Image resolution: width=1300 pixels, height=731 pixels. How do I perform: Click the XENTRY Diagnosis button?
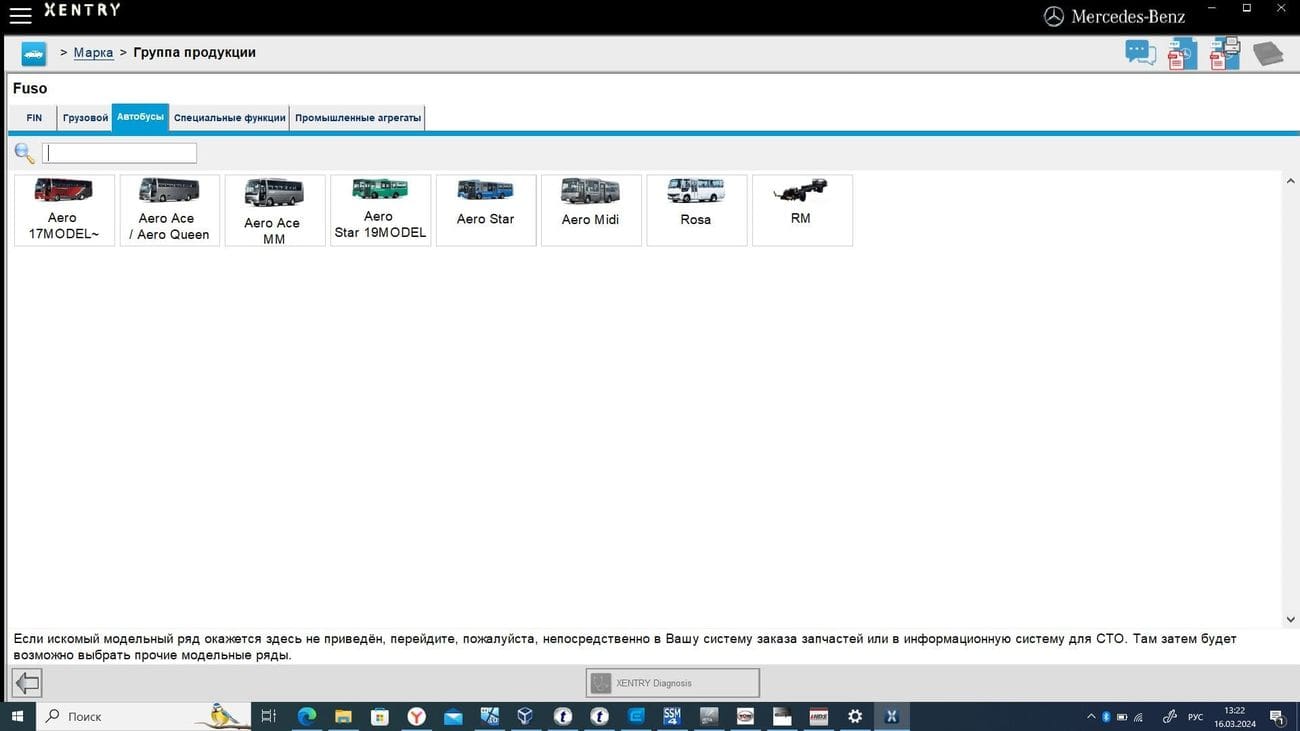[673, 683]
